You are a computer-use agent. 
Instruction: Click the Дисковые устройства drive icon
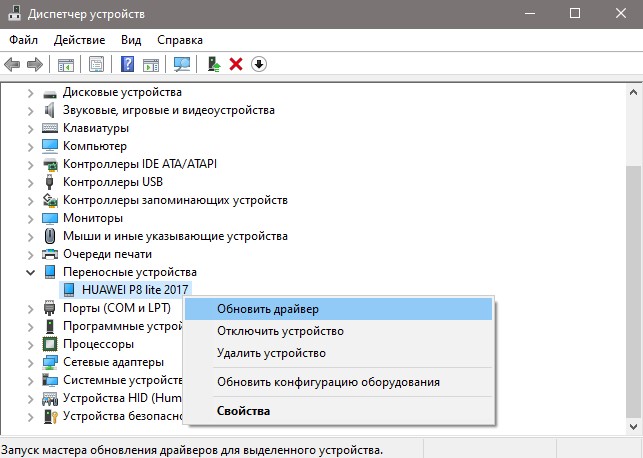[x=50, y=93]
